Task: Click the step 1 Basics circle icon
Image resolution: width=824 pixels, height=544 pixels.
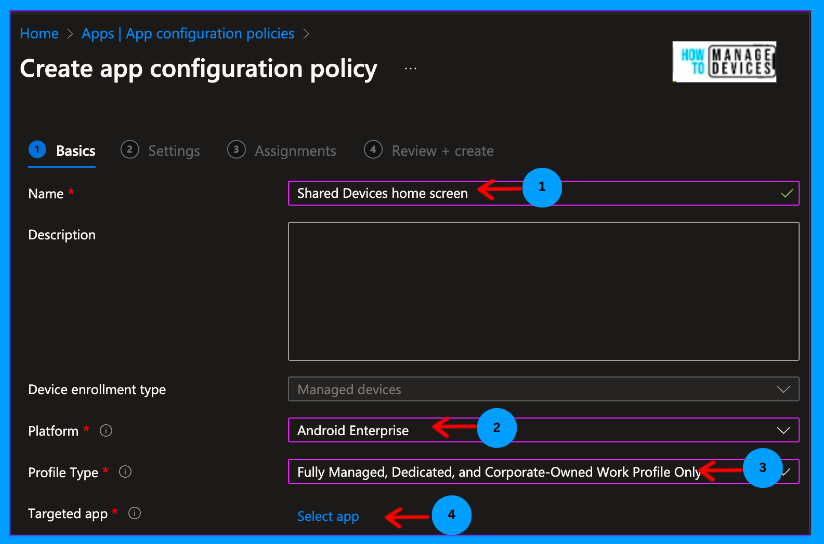Action: pos(37,150)
